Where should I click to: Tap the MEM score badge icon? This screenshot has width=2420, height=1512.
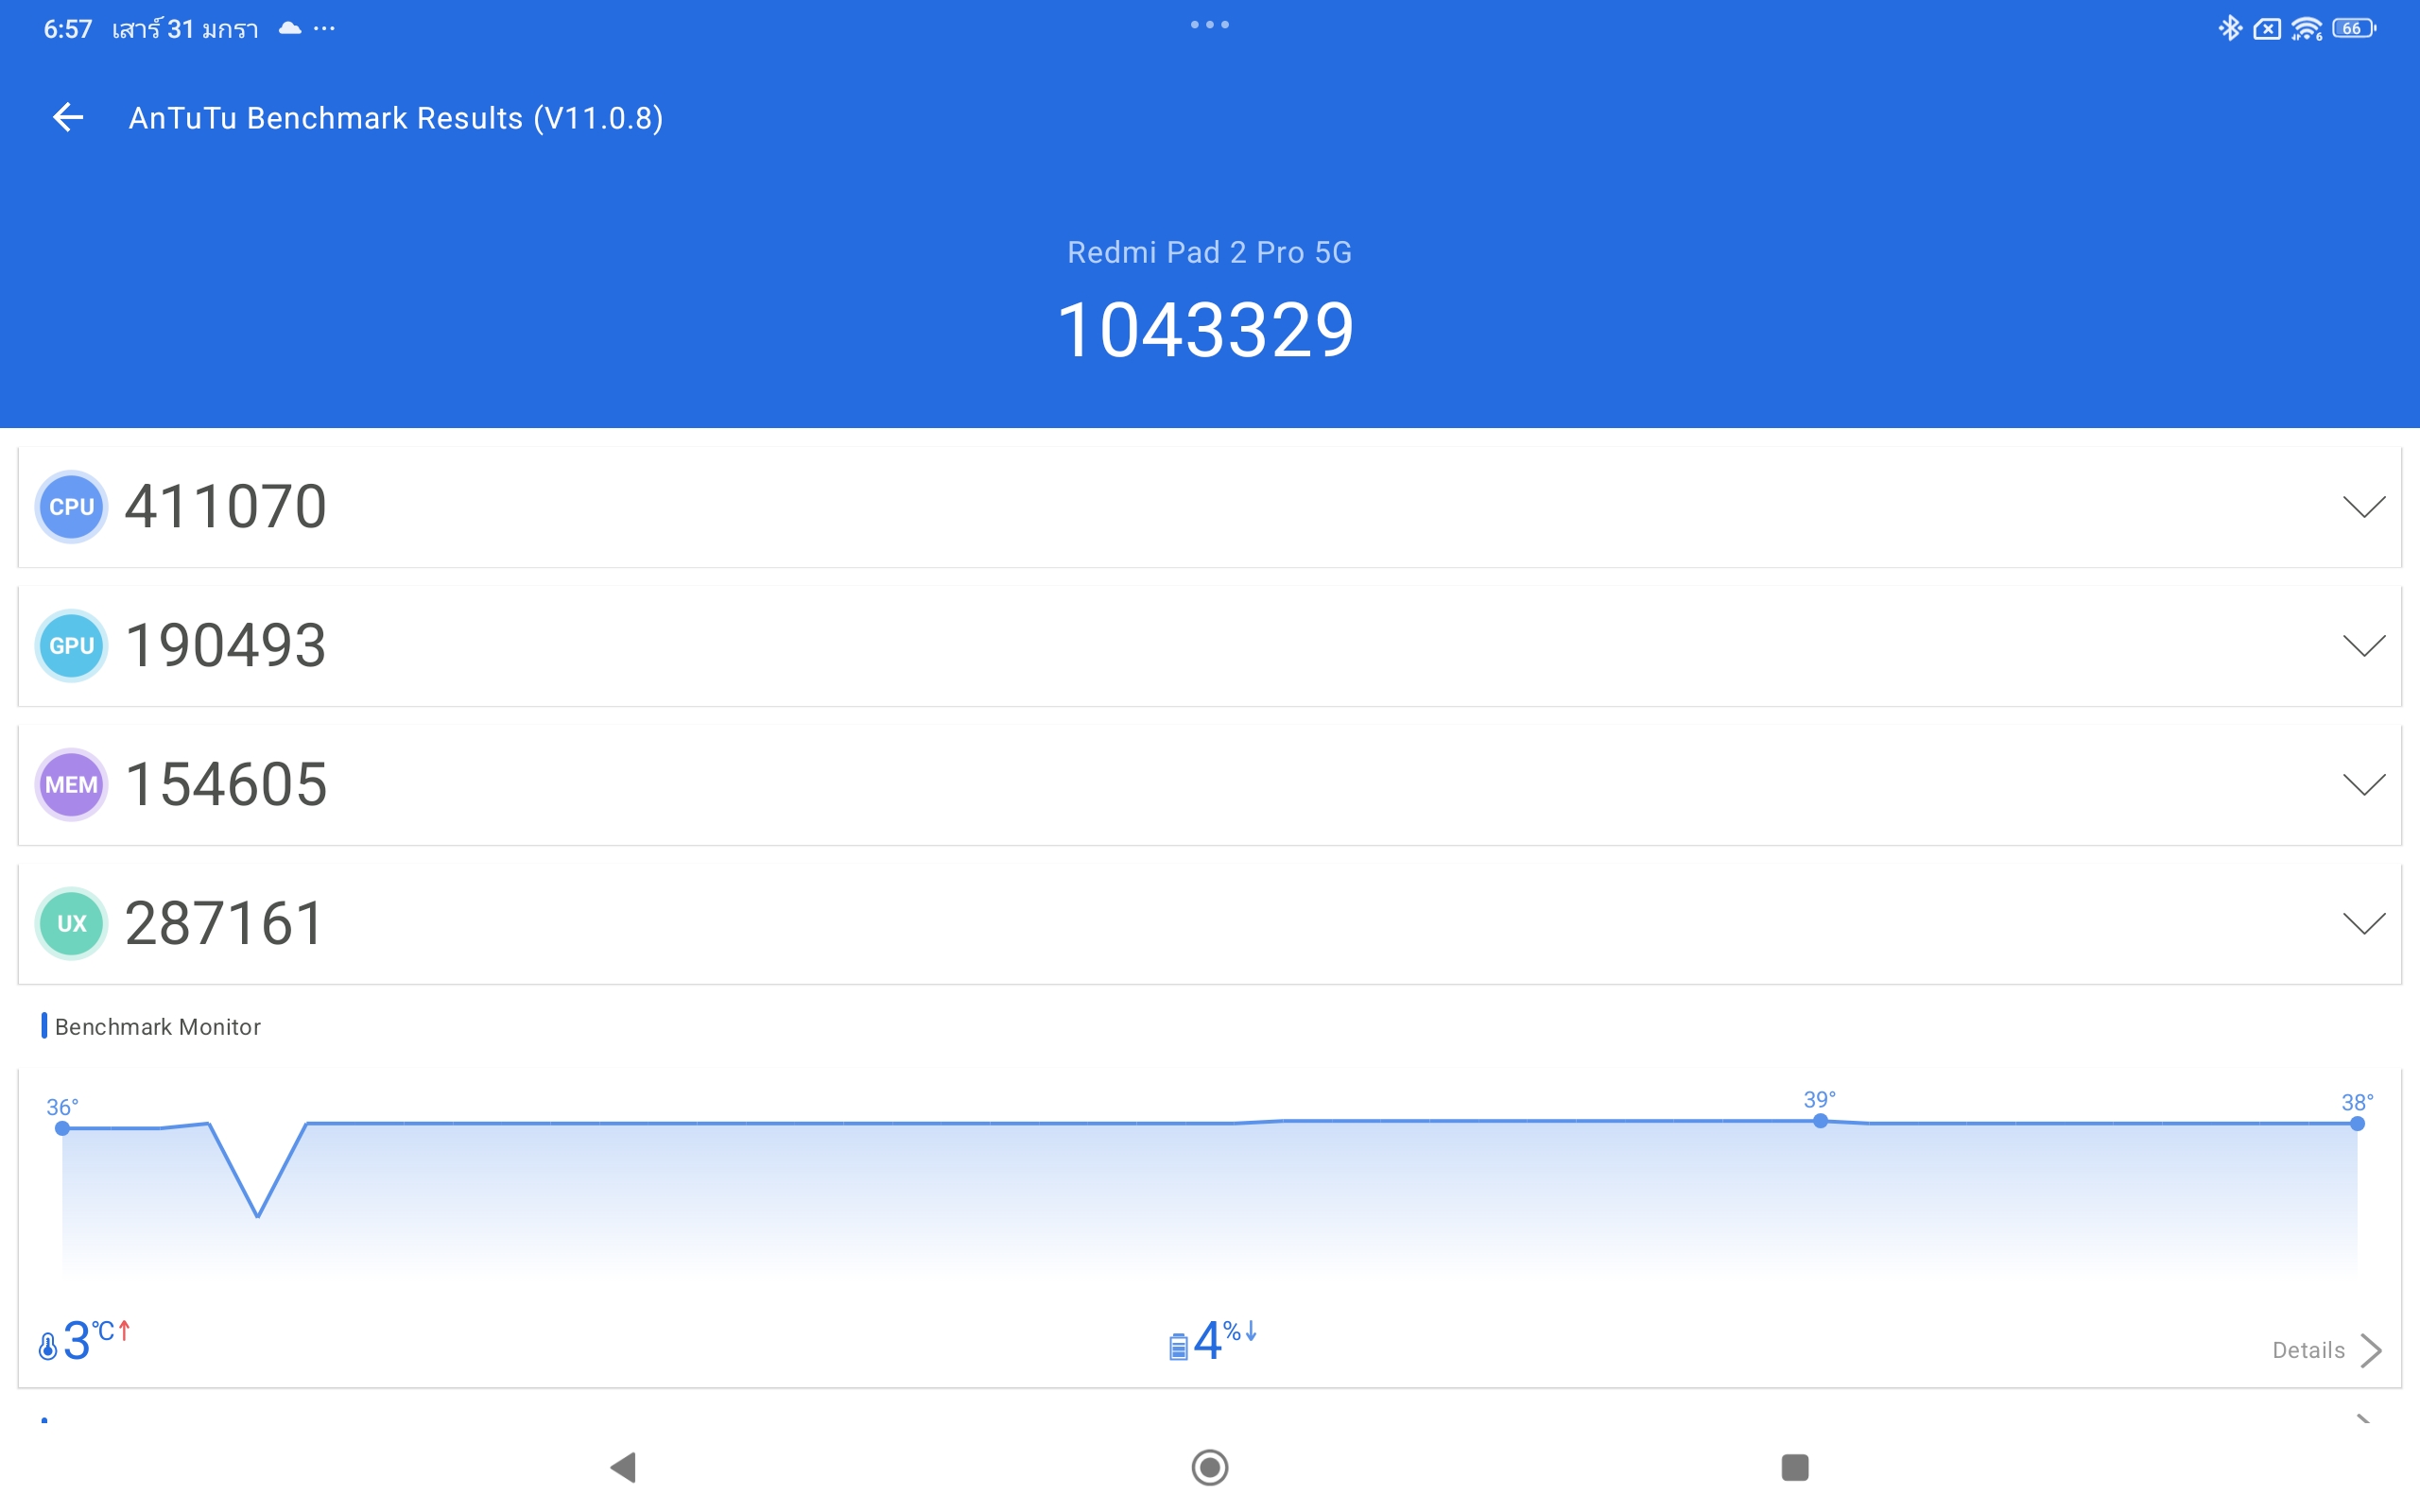[x=71, y=785]
